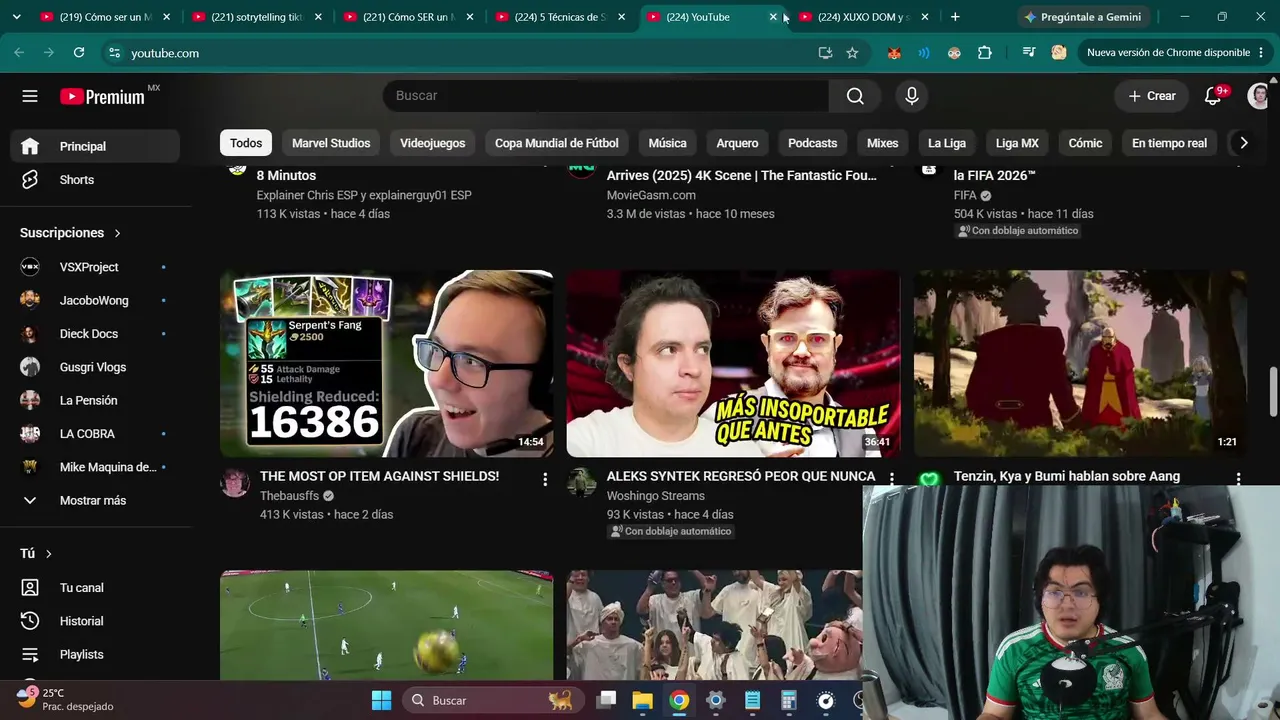
Task: Open the JacoboWong subscription channel
Action: pyautogui.click(x=96, y=300)
